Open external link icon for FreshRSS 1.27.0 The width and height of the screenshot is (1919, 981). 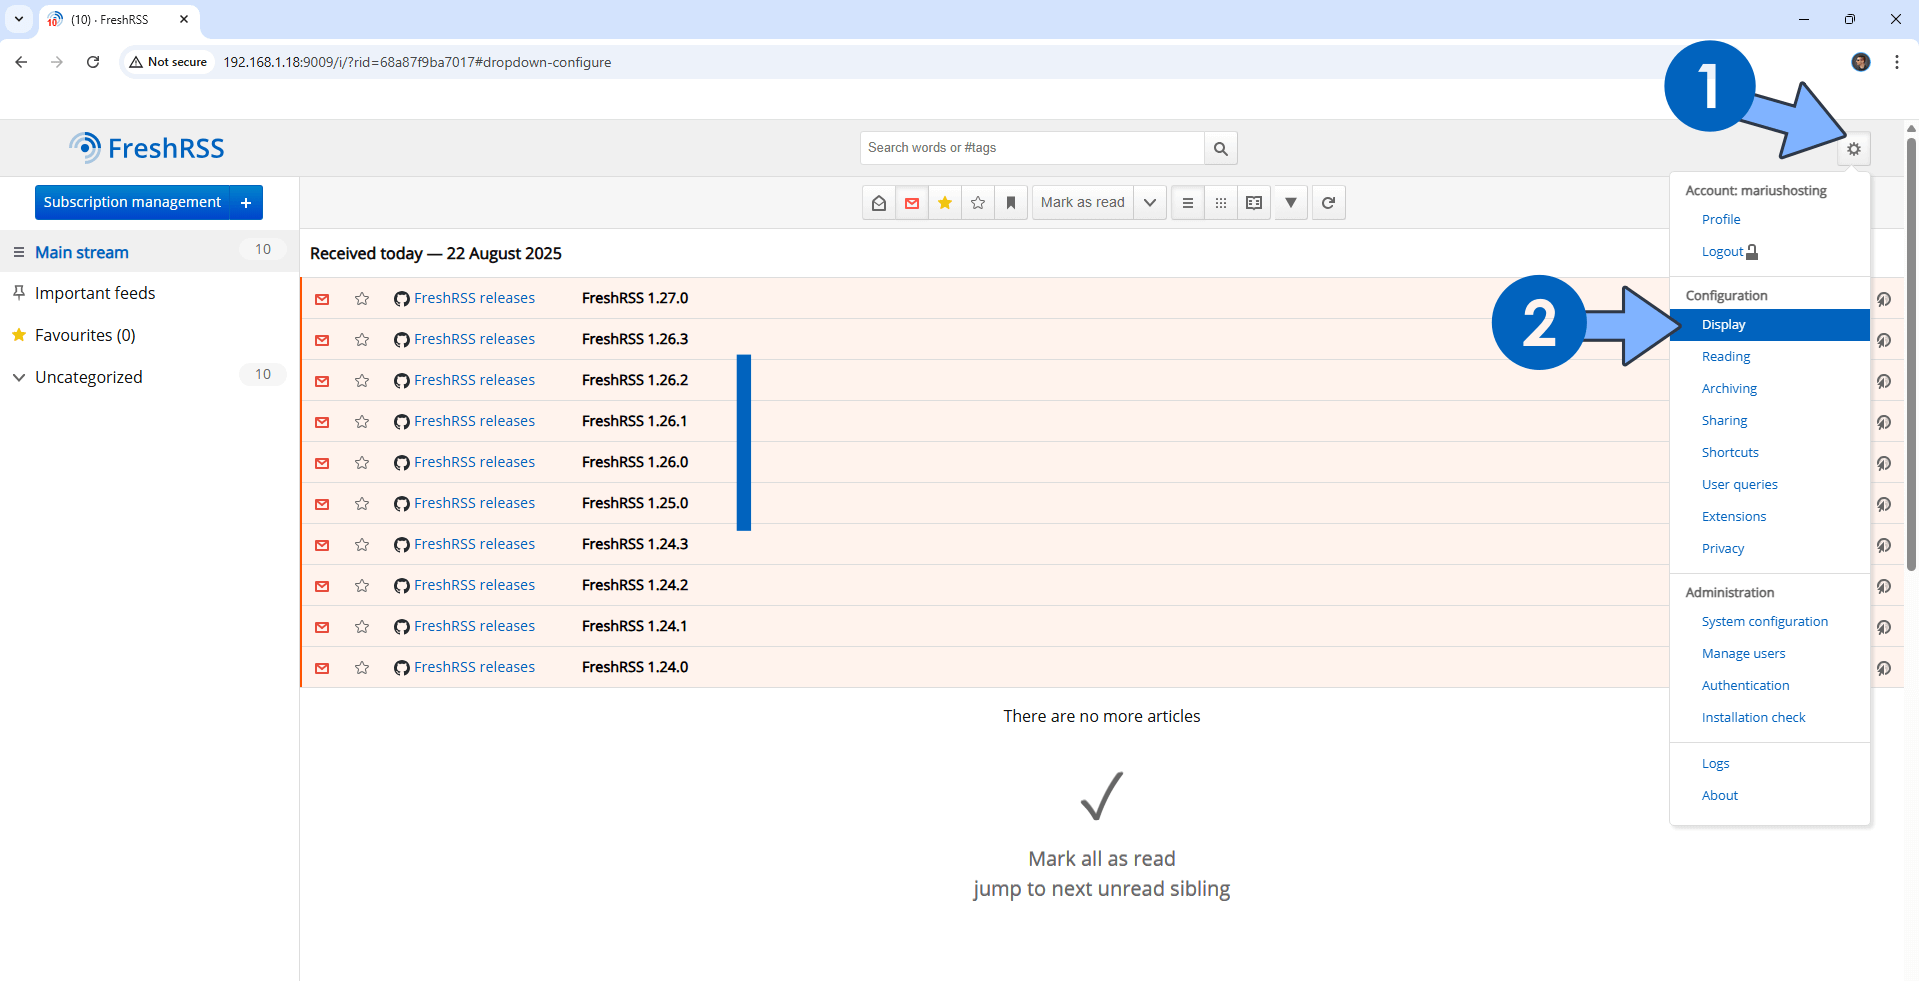coord(1883,299)
